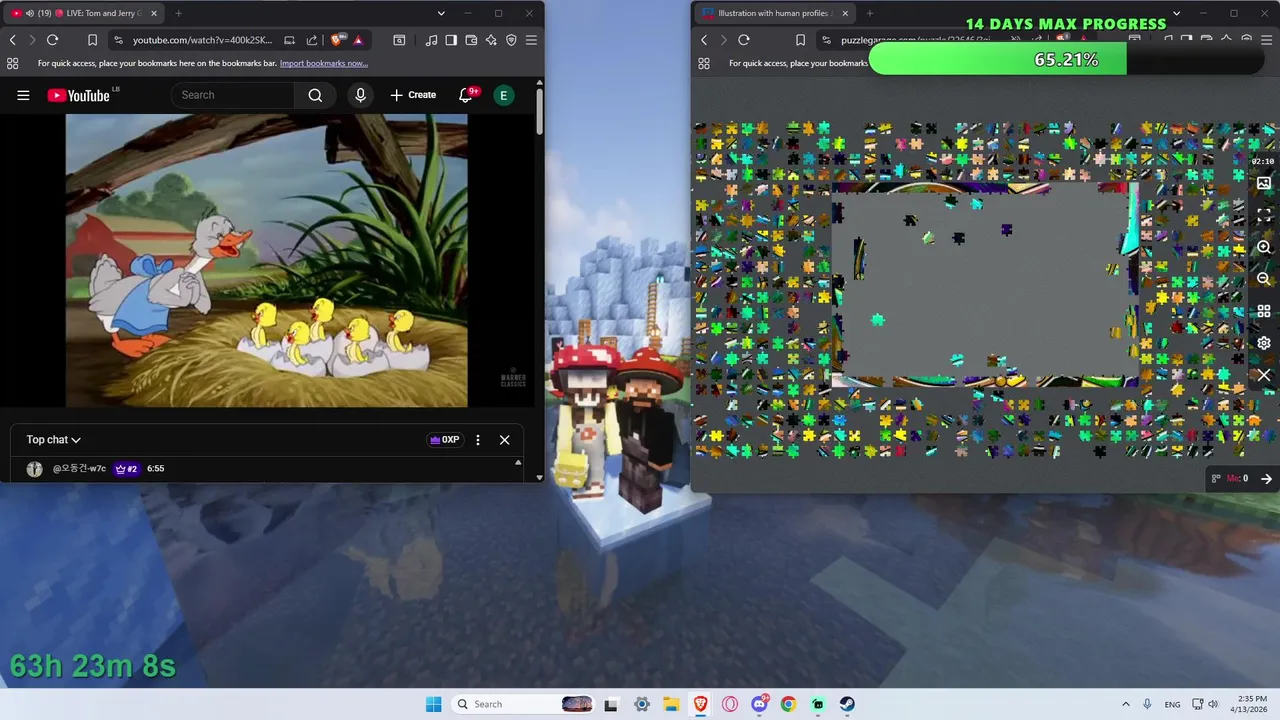Zoom in on the puzzle

[1264, 247]
